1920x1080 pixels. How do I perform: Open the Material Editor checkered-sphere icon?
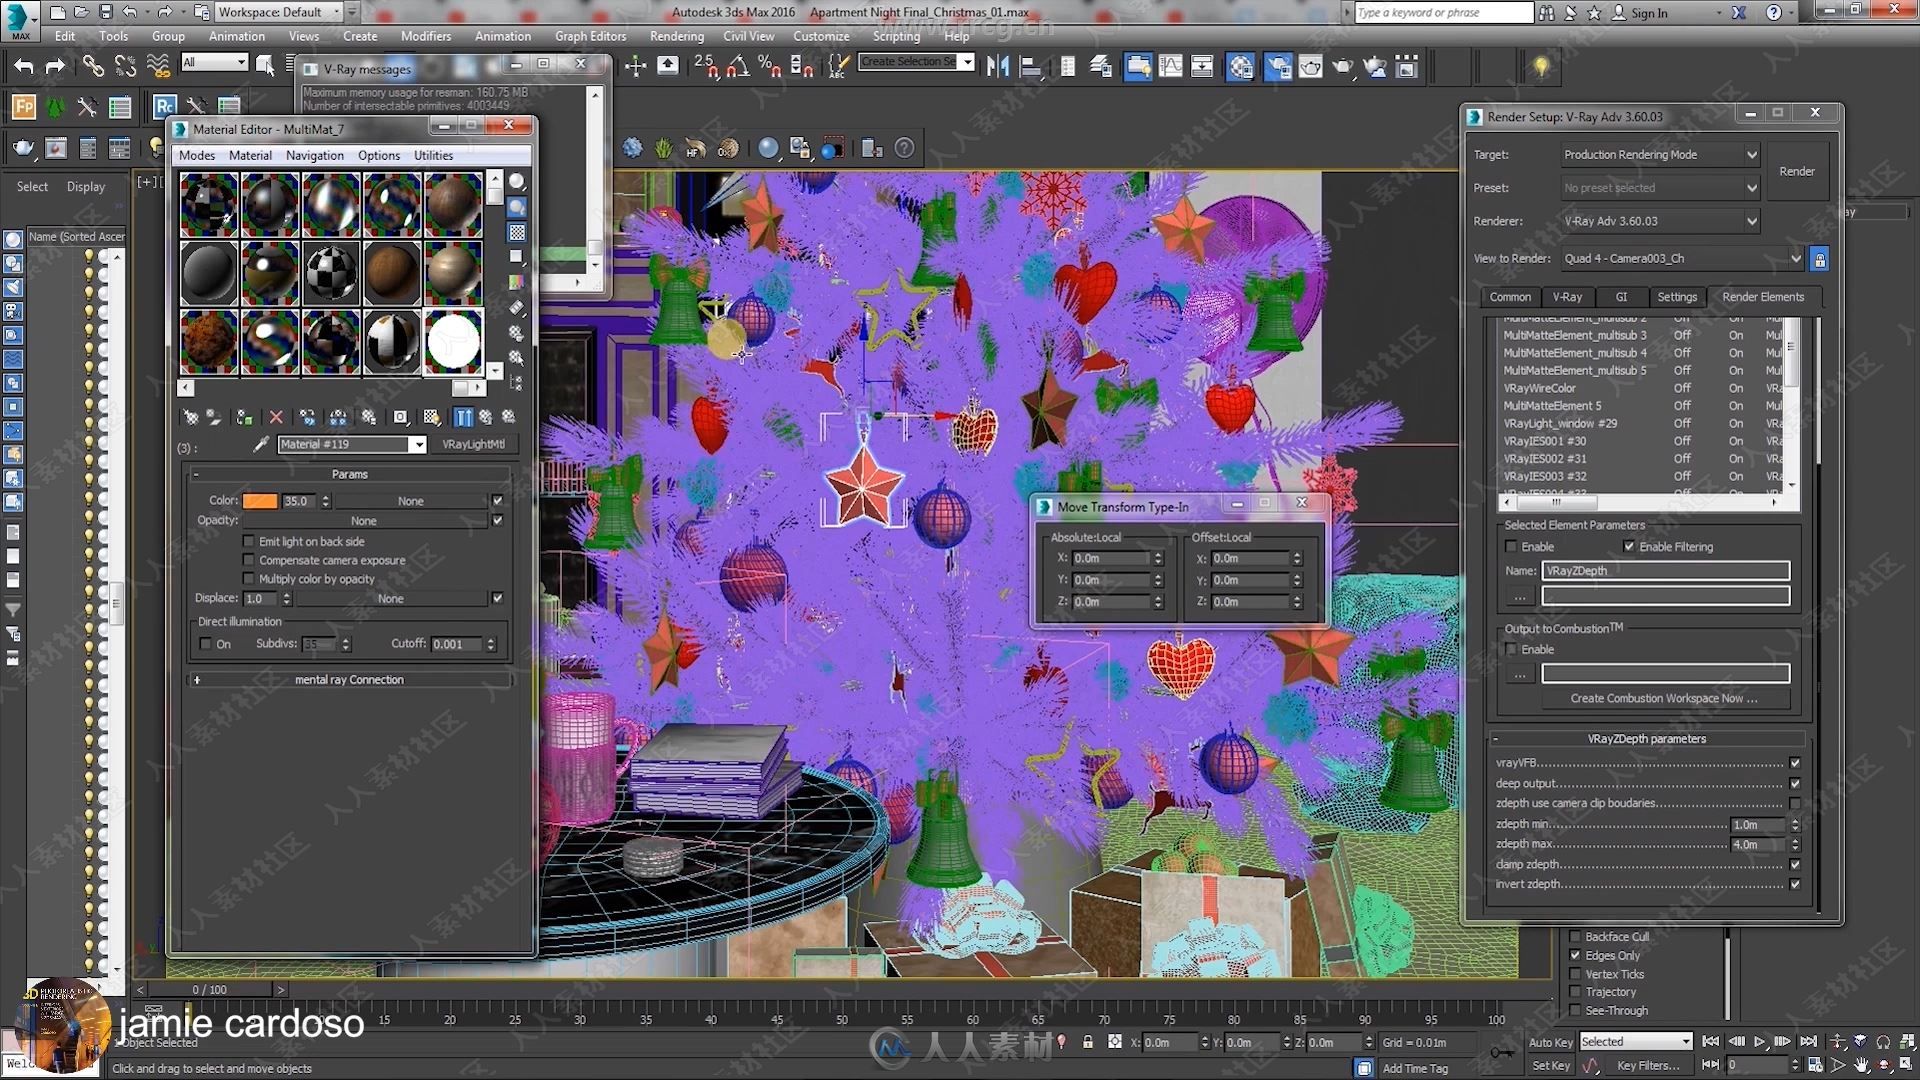click(1240, 66)
